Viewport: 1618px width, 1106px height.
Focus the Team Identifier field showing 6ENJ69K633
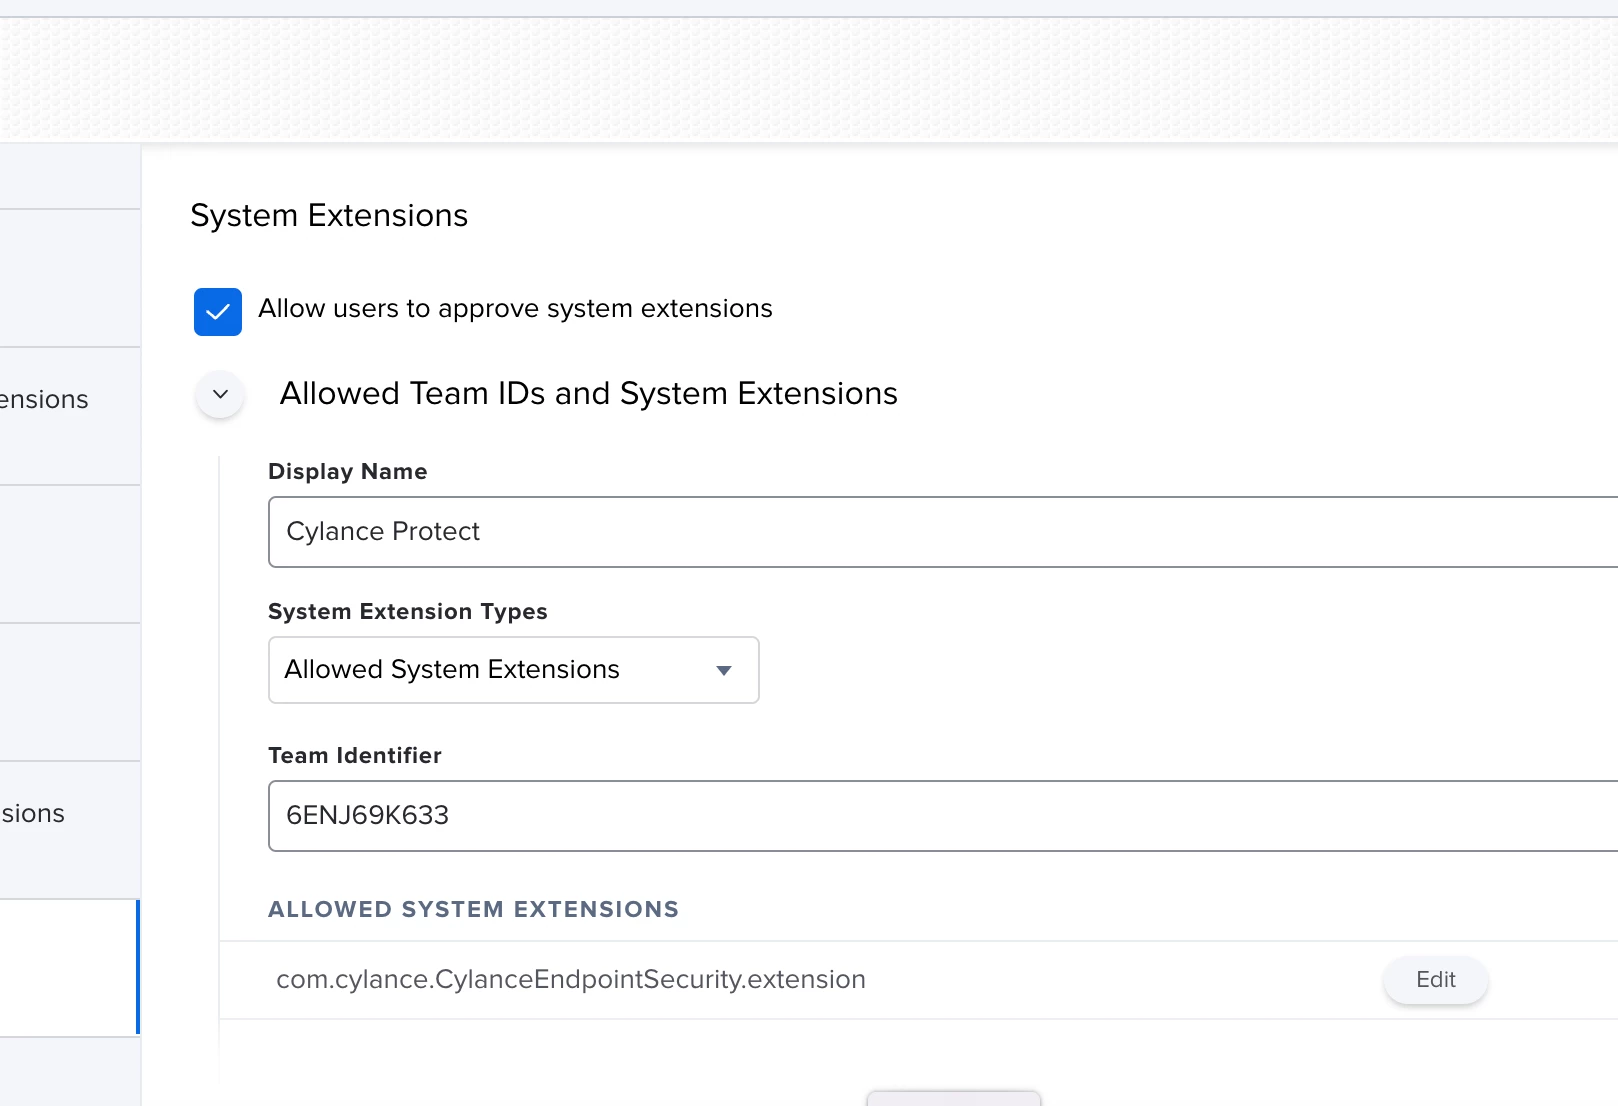coord(940,816)
